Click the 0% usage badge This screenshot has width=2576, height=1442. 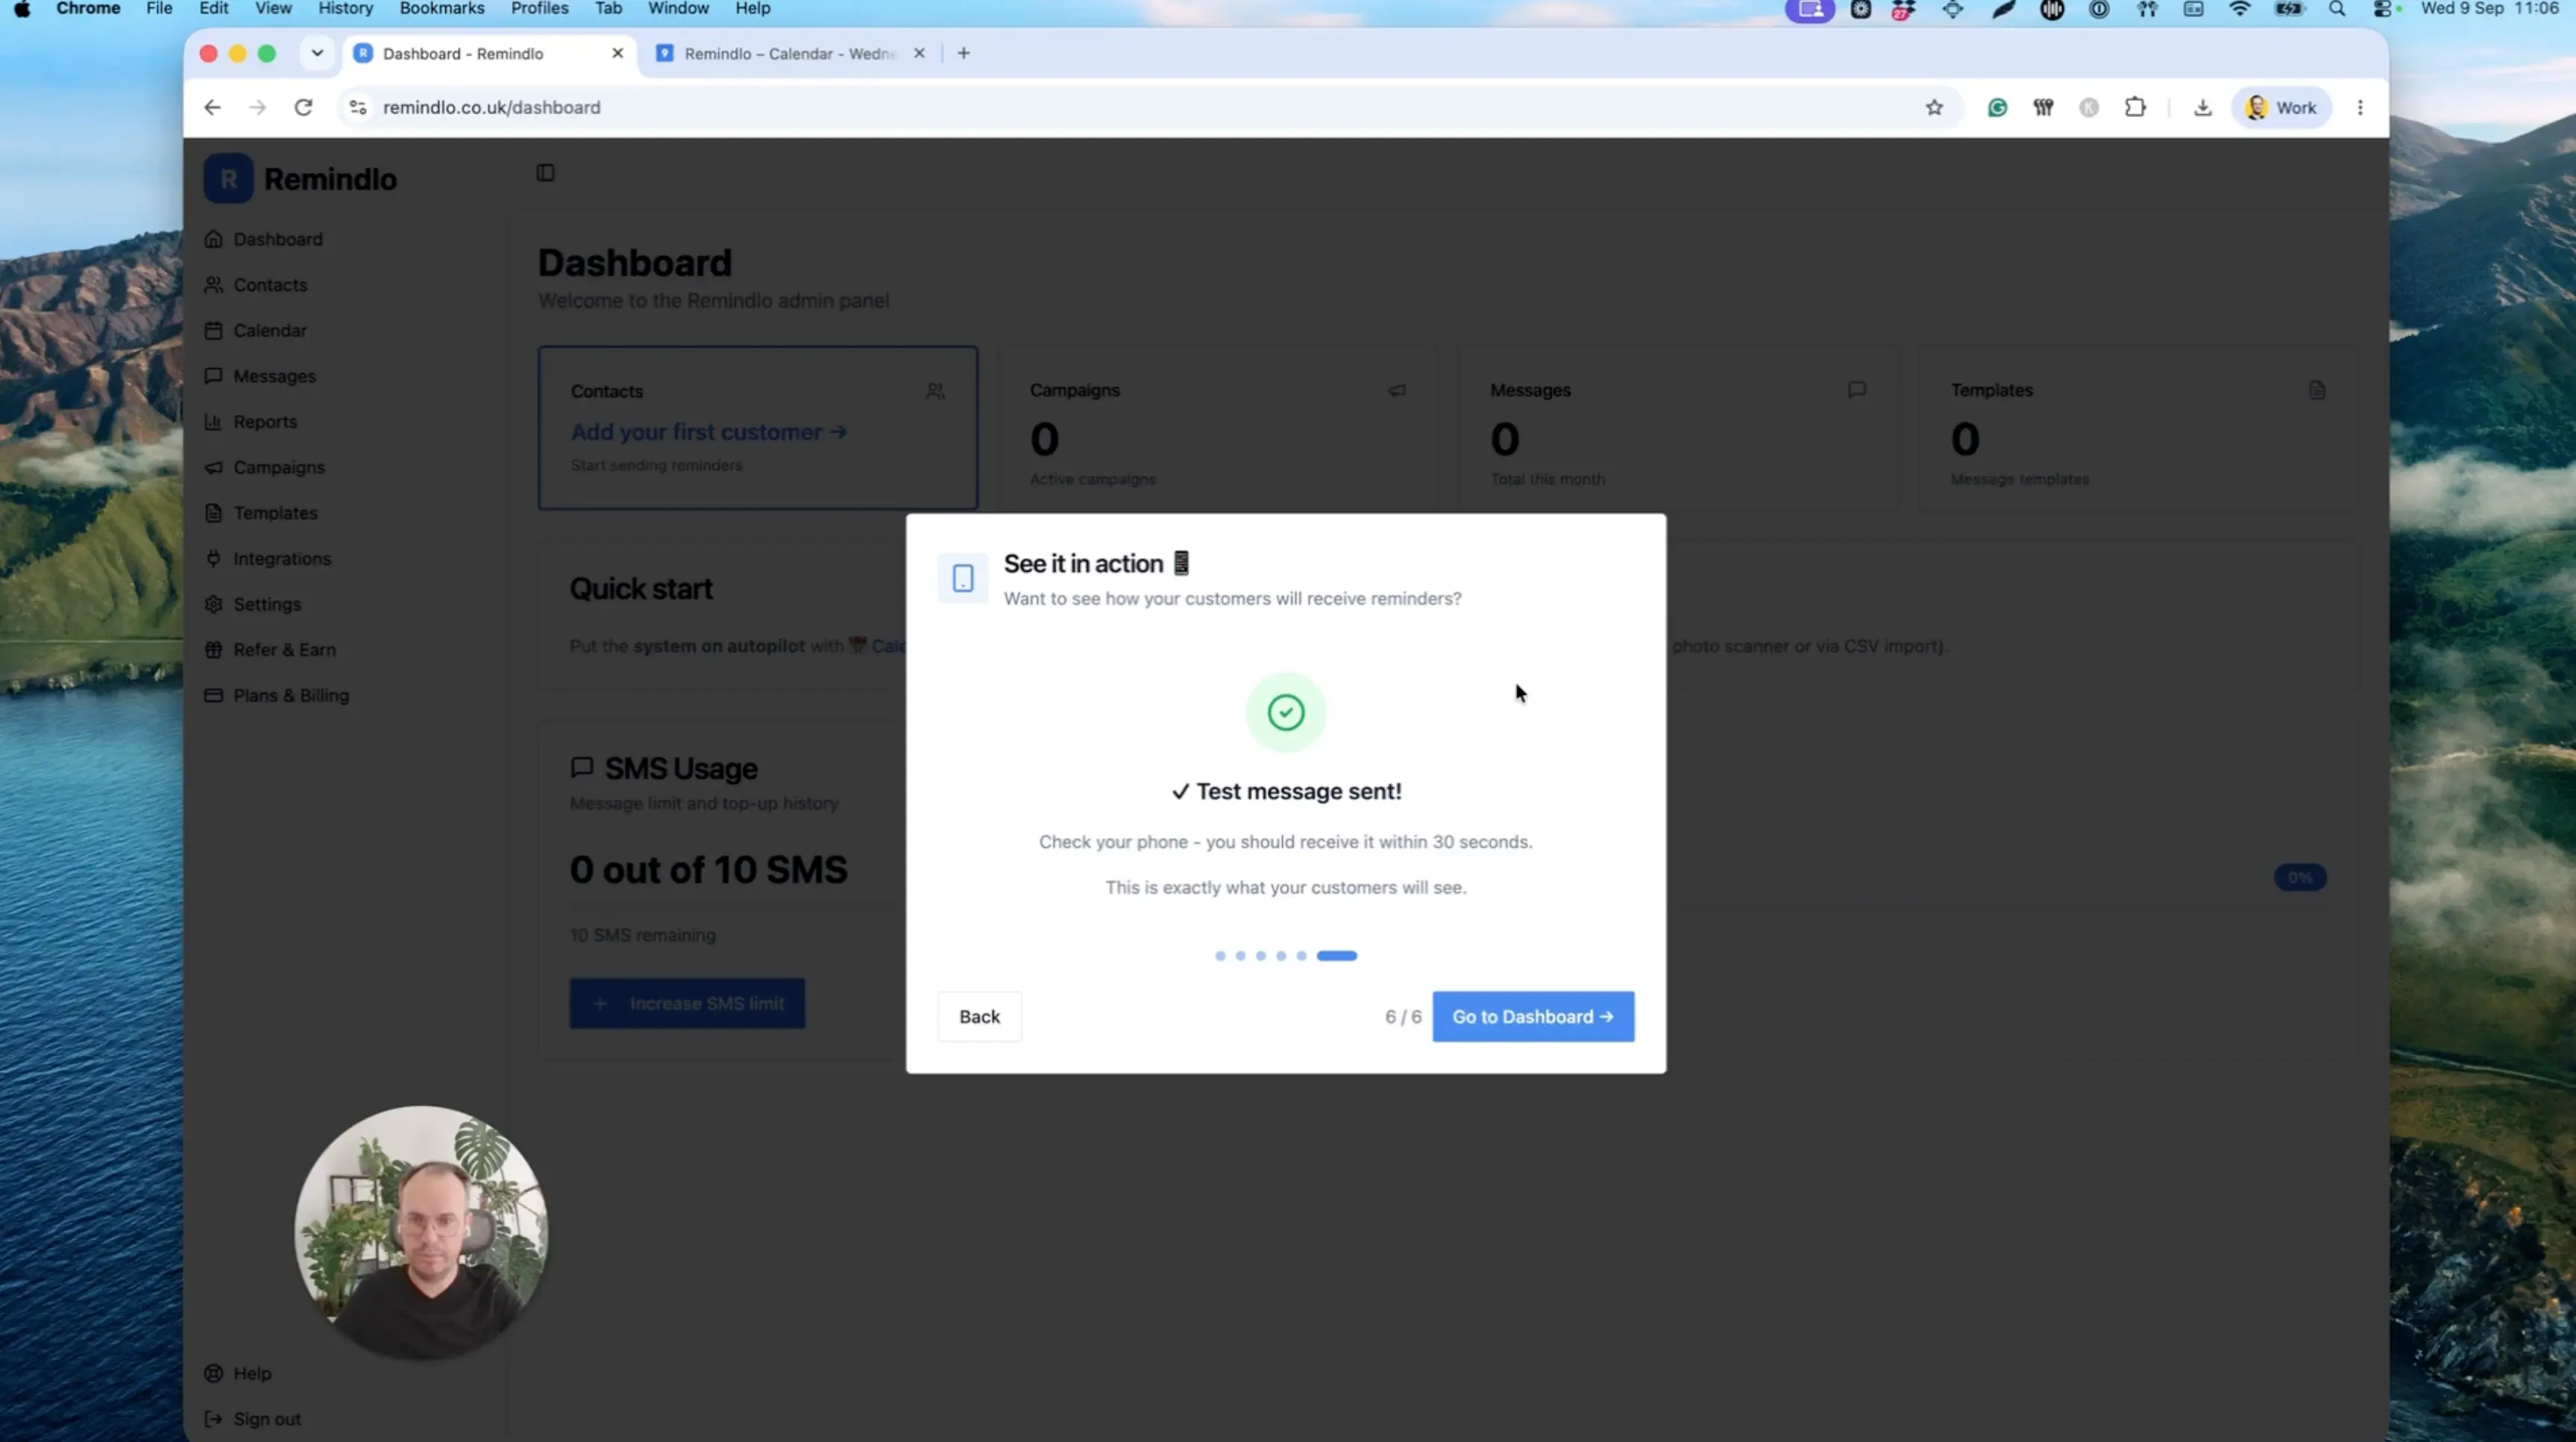pos(2300,877)
